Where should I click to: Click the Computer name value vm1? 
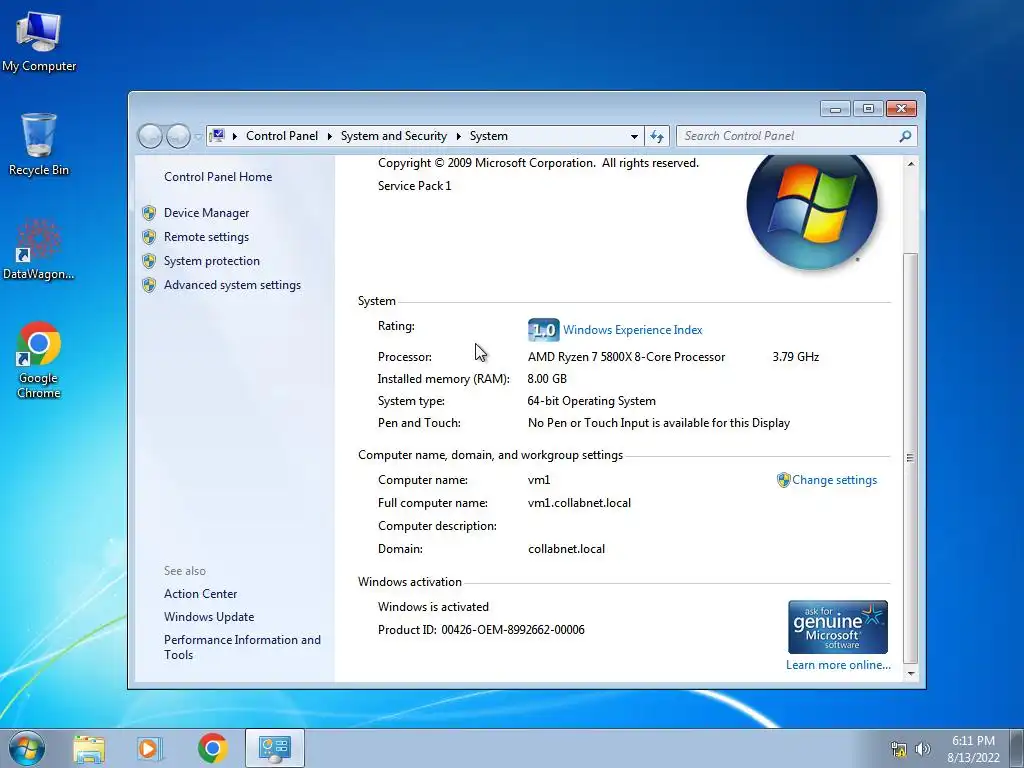click(x=539, y=480)
